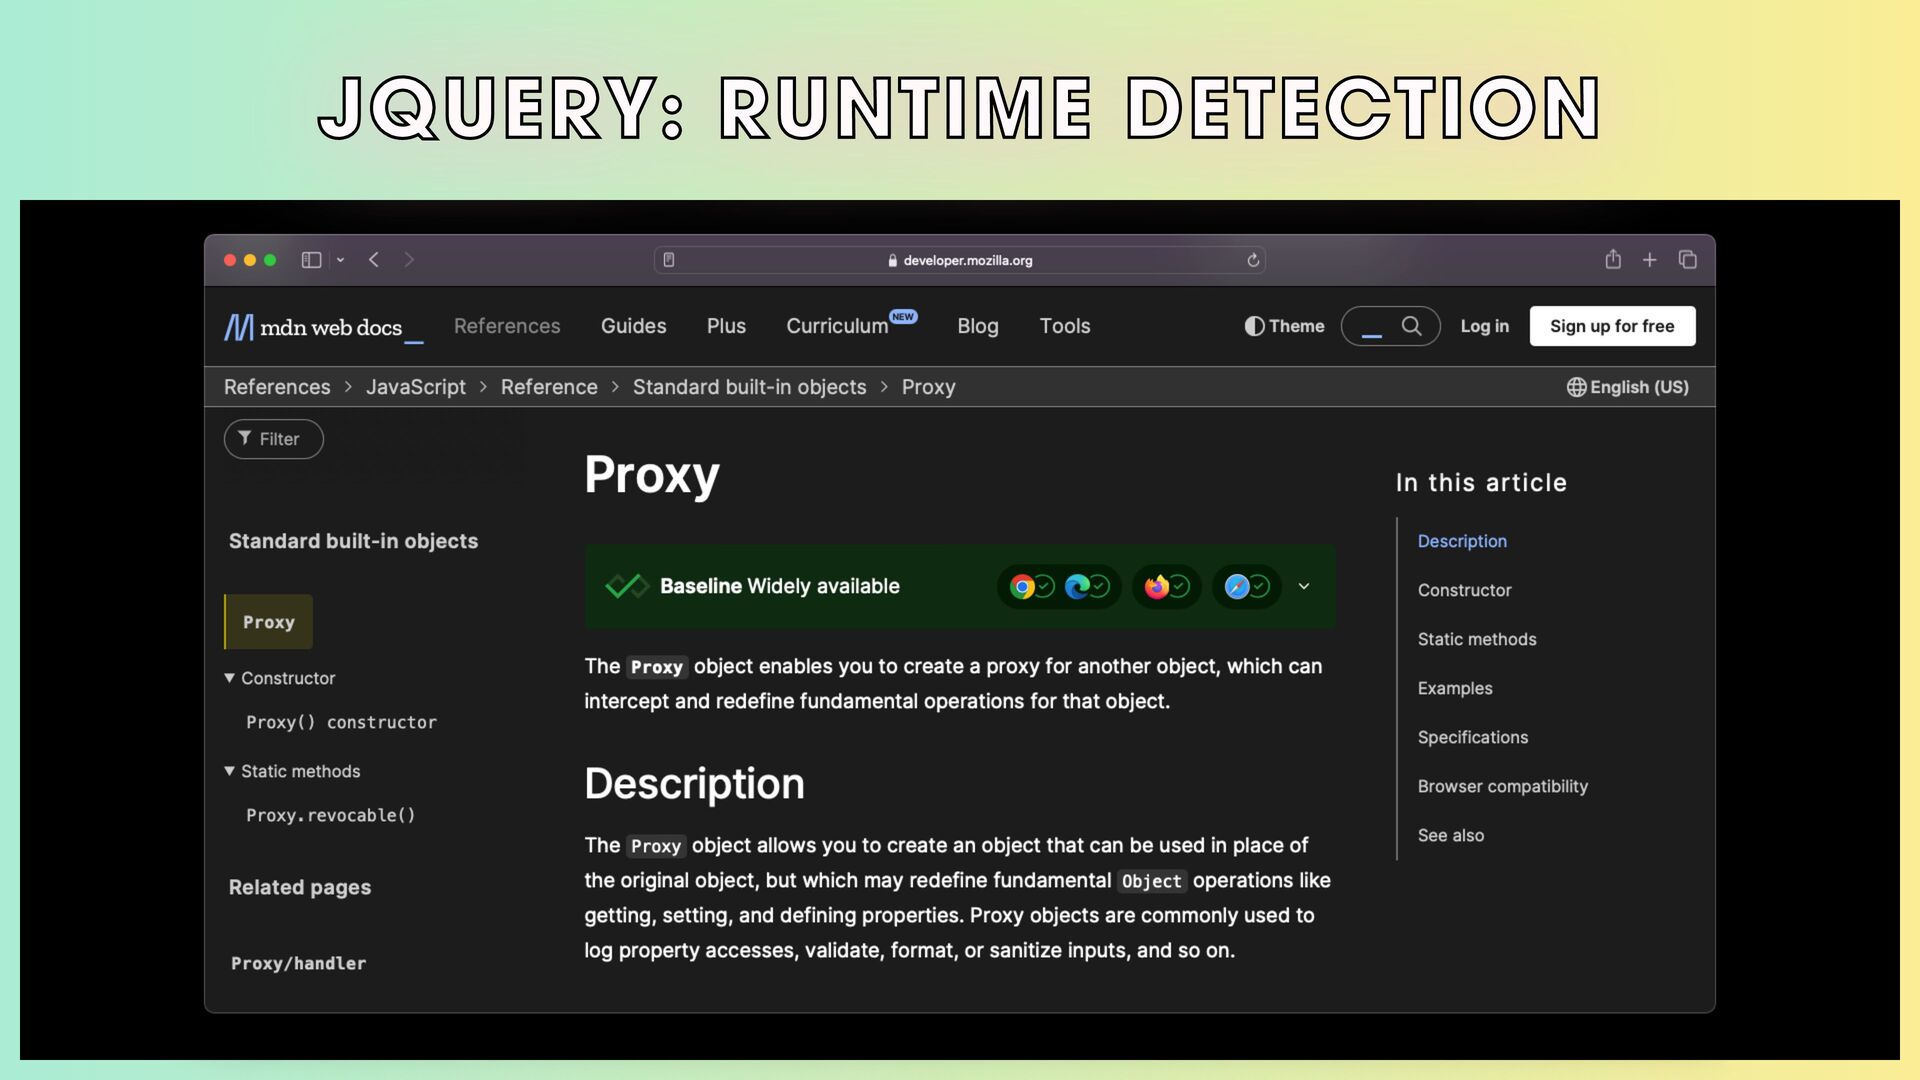Open the English (US) language menu

tap(1627, 387)
